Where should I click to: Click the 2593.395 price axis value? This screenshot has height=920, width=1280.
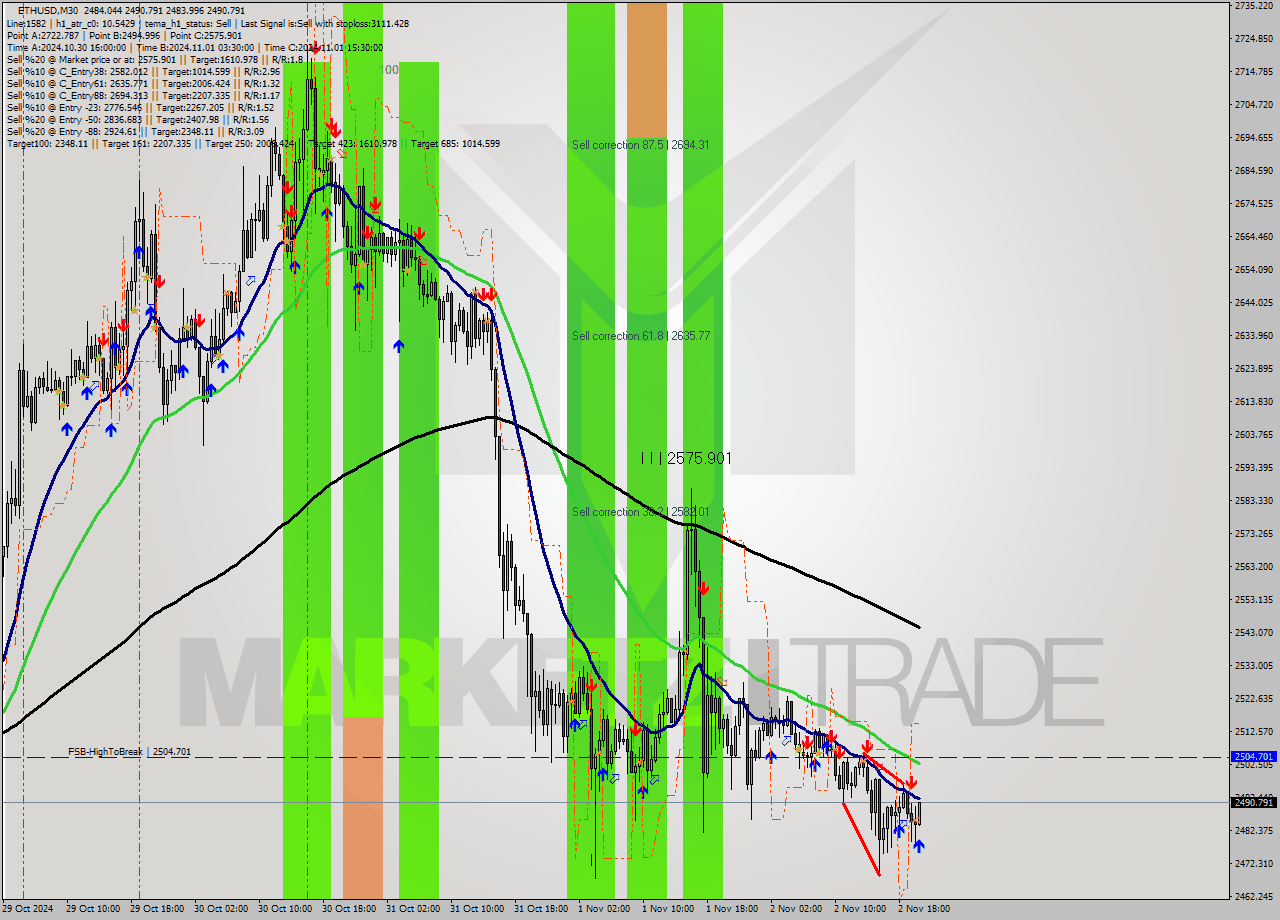(x=1254, y=468)
